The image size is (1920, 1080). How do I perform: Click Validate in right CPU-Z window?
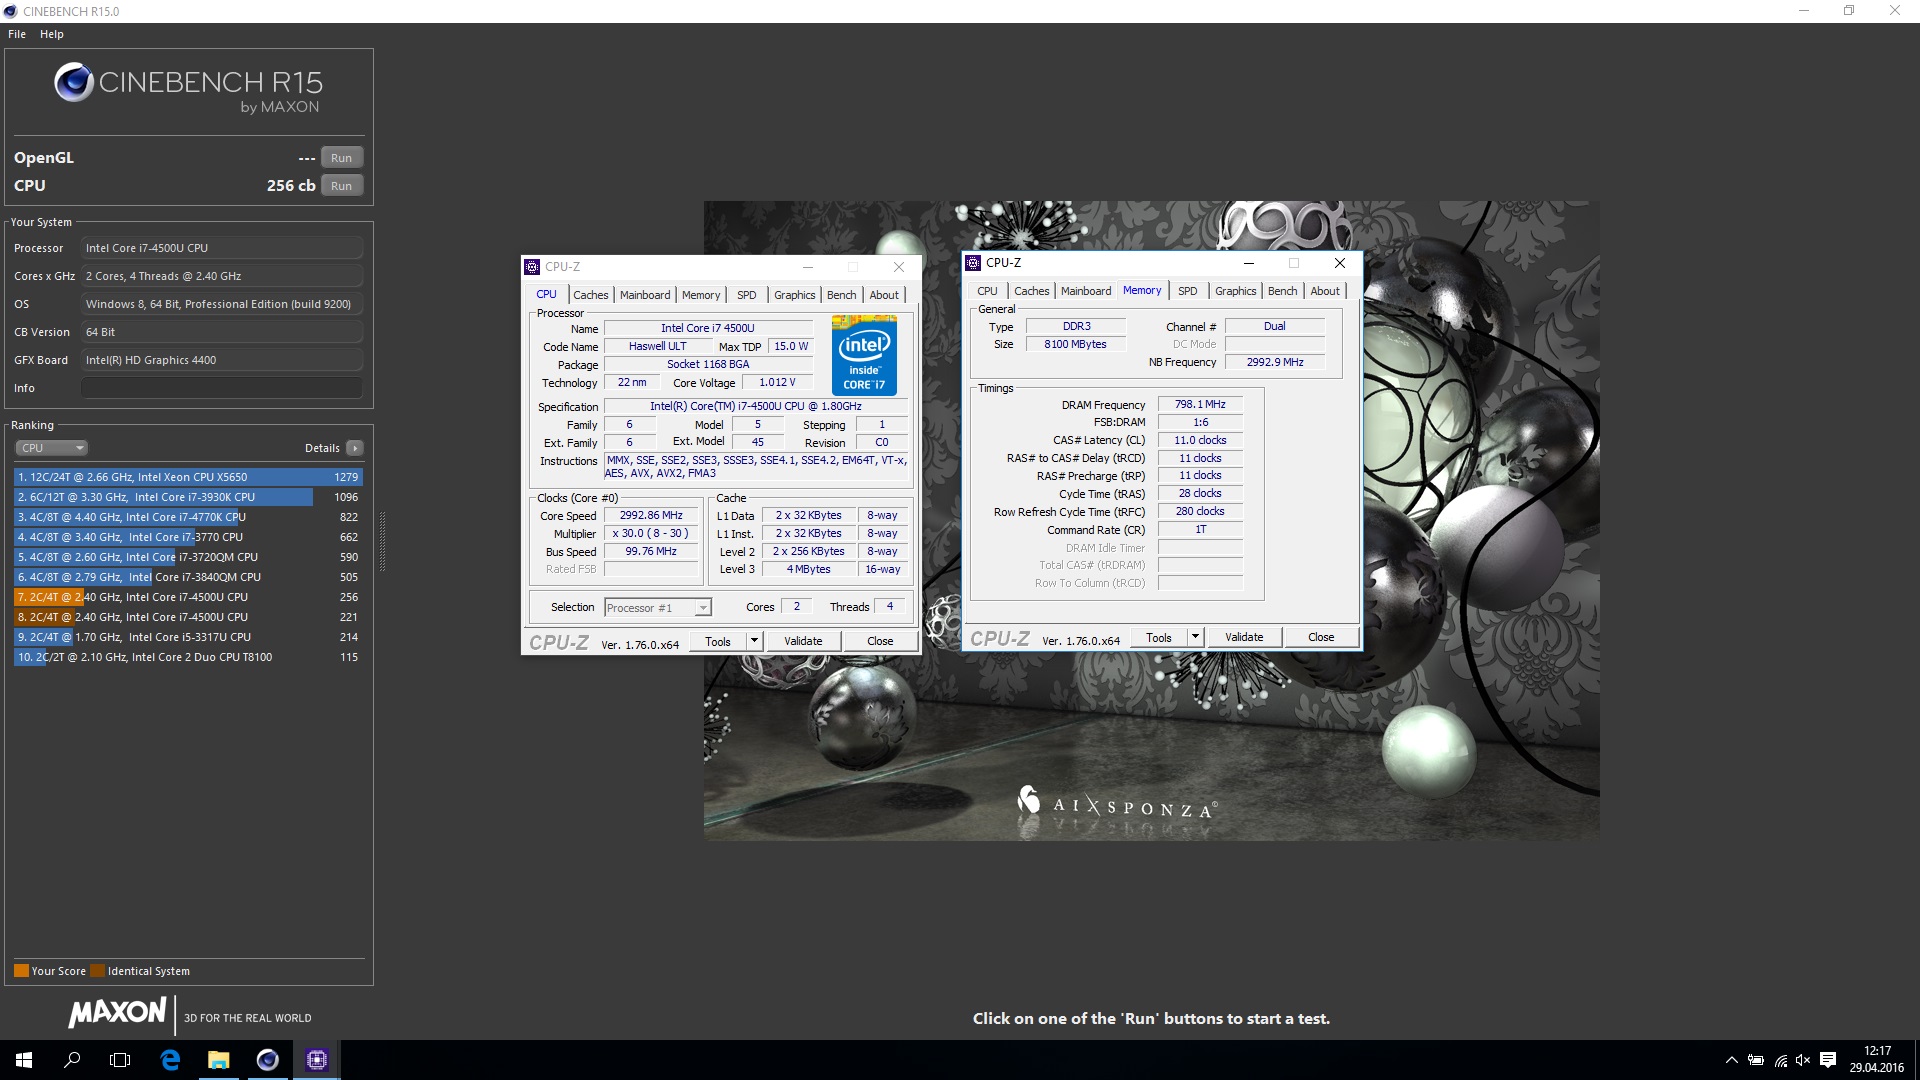click(x=1244, y=638)
